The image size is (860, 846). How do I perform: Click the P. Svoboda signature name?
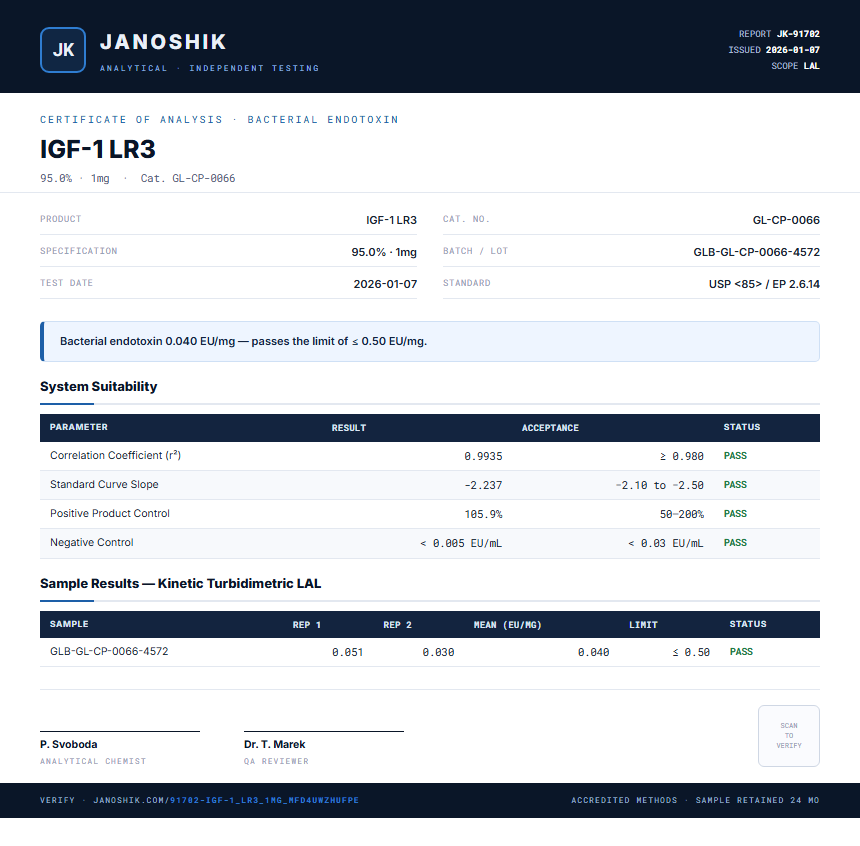coord(69,744)
